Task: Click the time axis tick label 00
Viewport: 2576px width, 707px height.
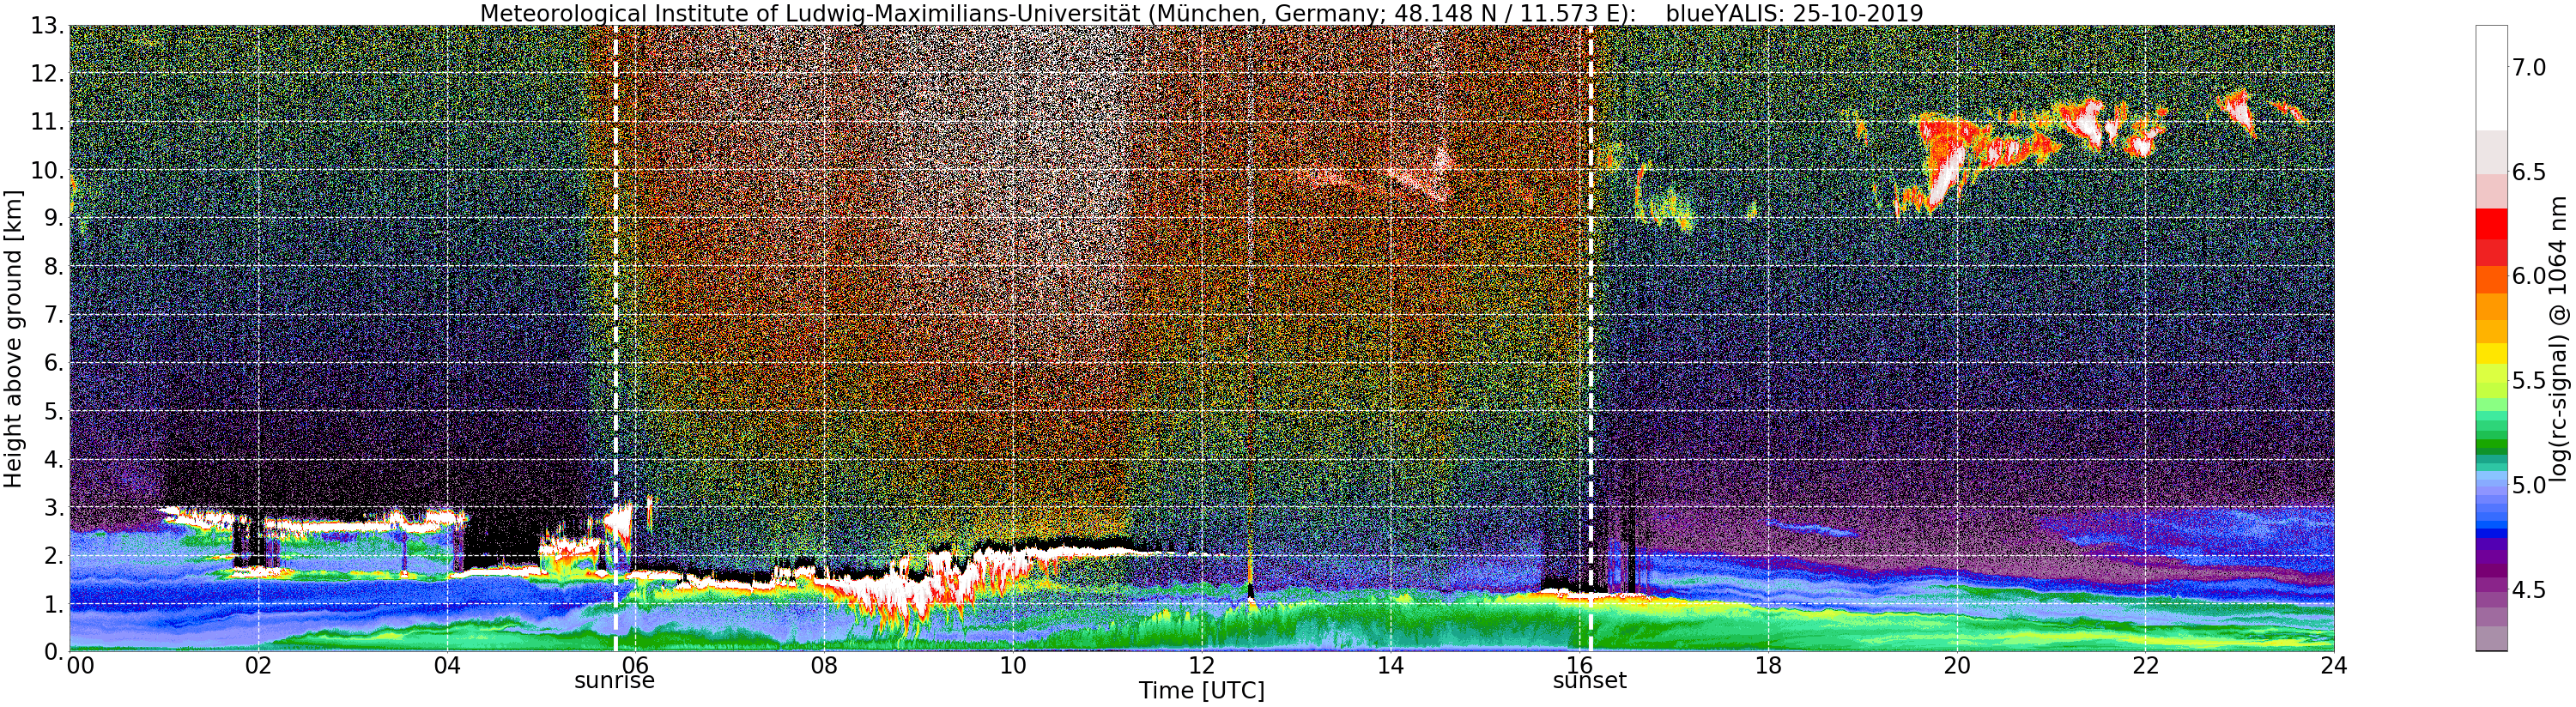Action: click(80, 665)
